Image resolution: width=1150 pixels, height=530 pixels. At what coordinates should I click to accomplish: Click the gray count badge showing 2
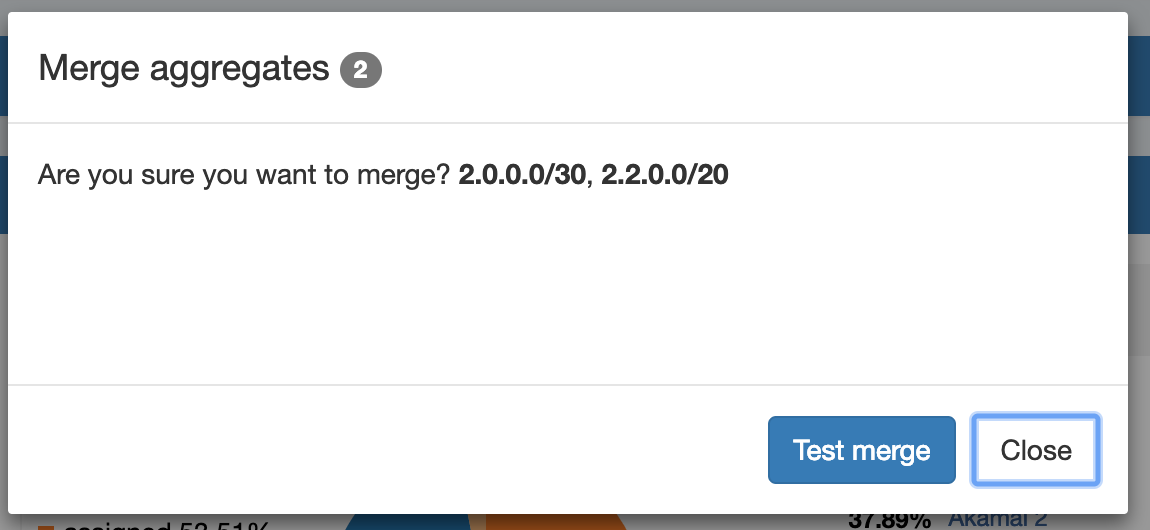point(361,70)
